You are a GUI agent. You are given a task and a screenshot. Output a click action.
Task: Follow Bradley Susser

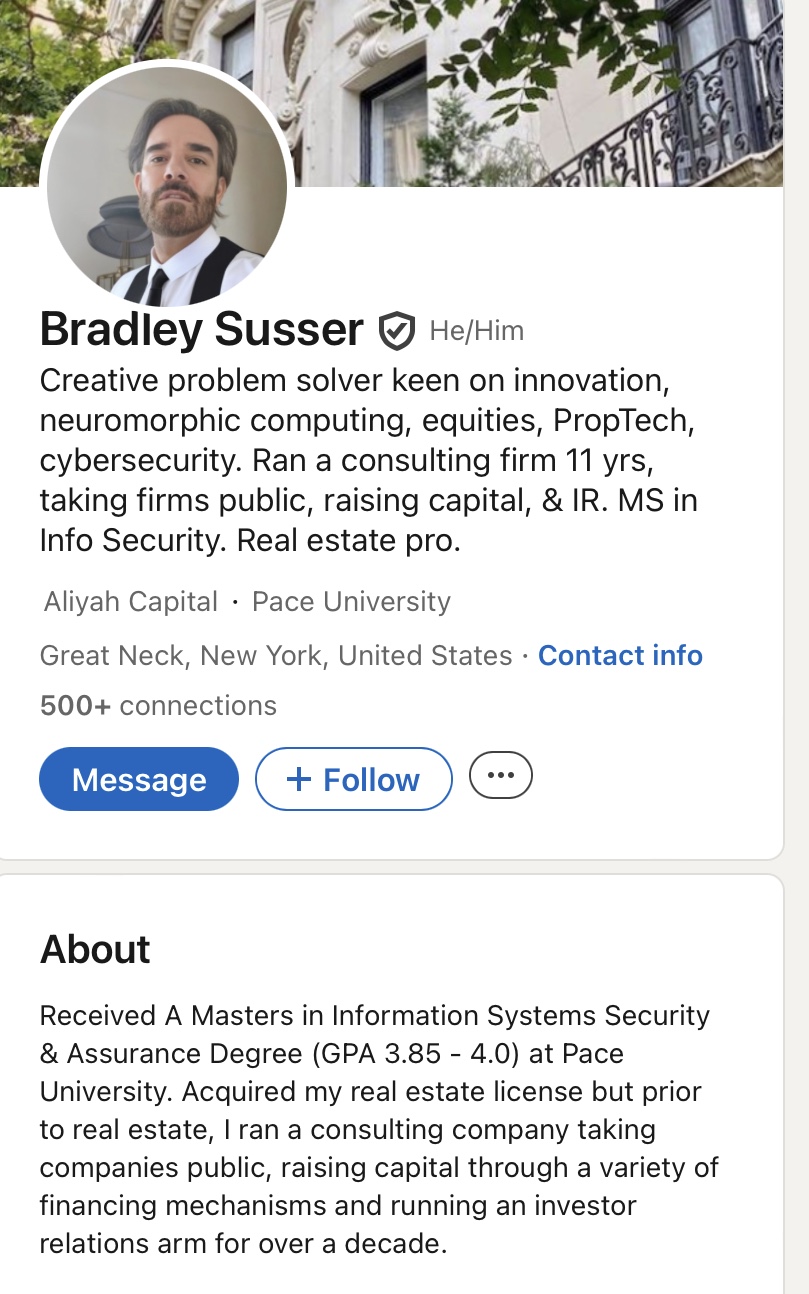click(354, 779)
